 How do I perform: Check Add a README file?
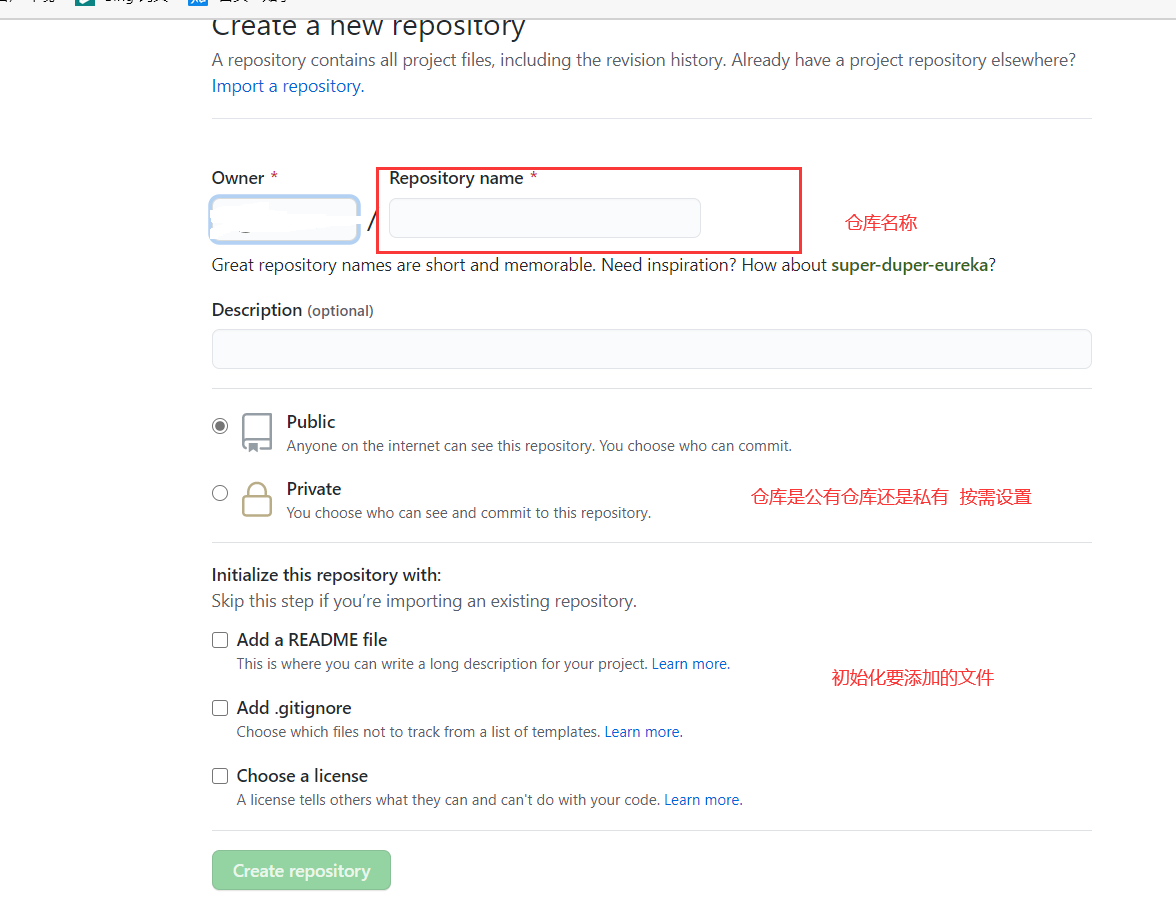click(x=220, y=640)
